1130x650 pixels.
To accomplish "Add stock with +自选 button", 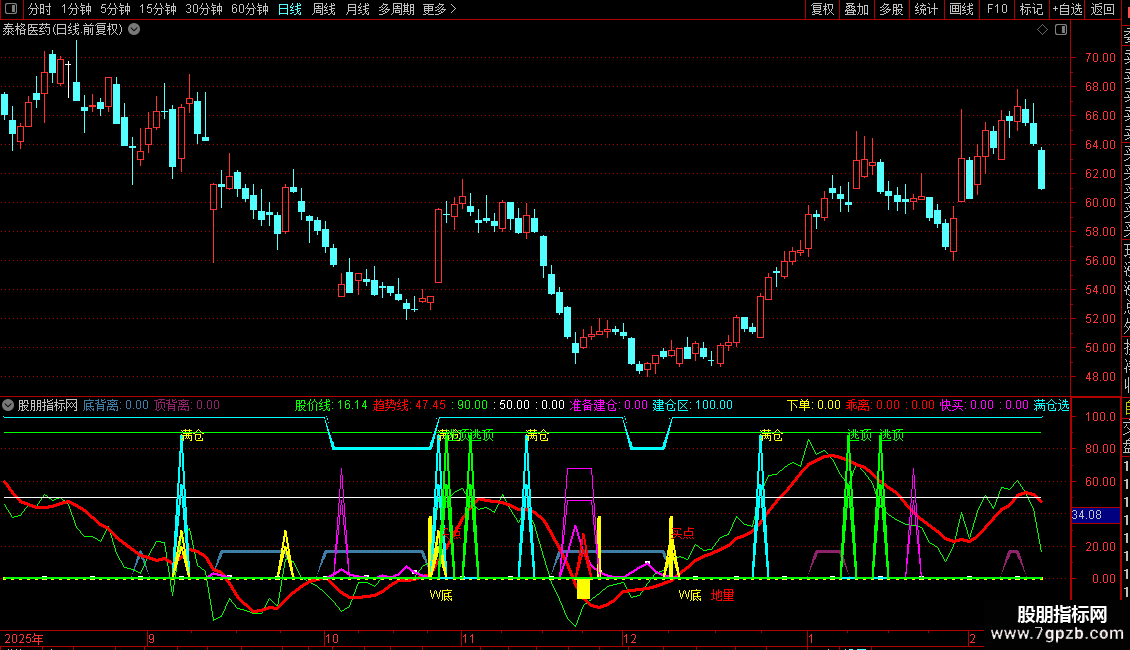I will point(1067,9).
